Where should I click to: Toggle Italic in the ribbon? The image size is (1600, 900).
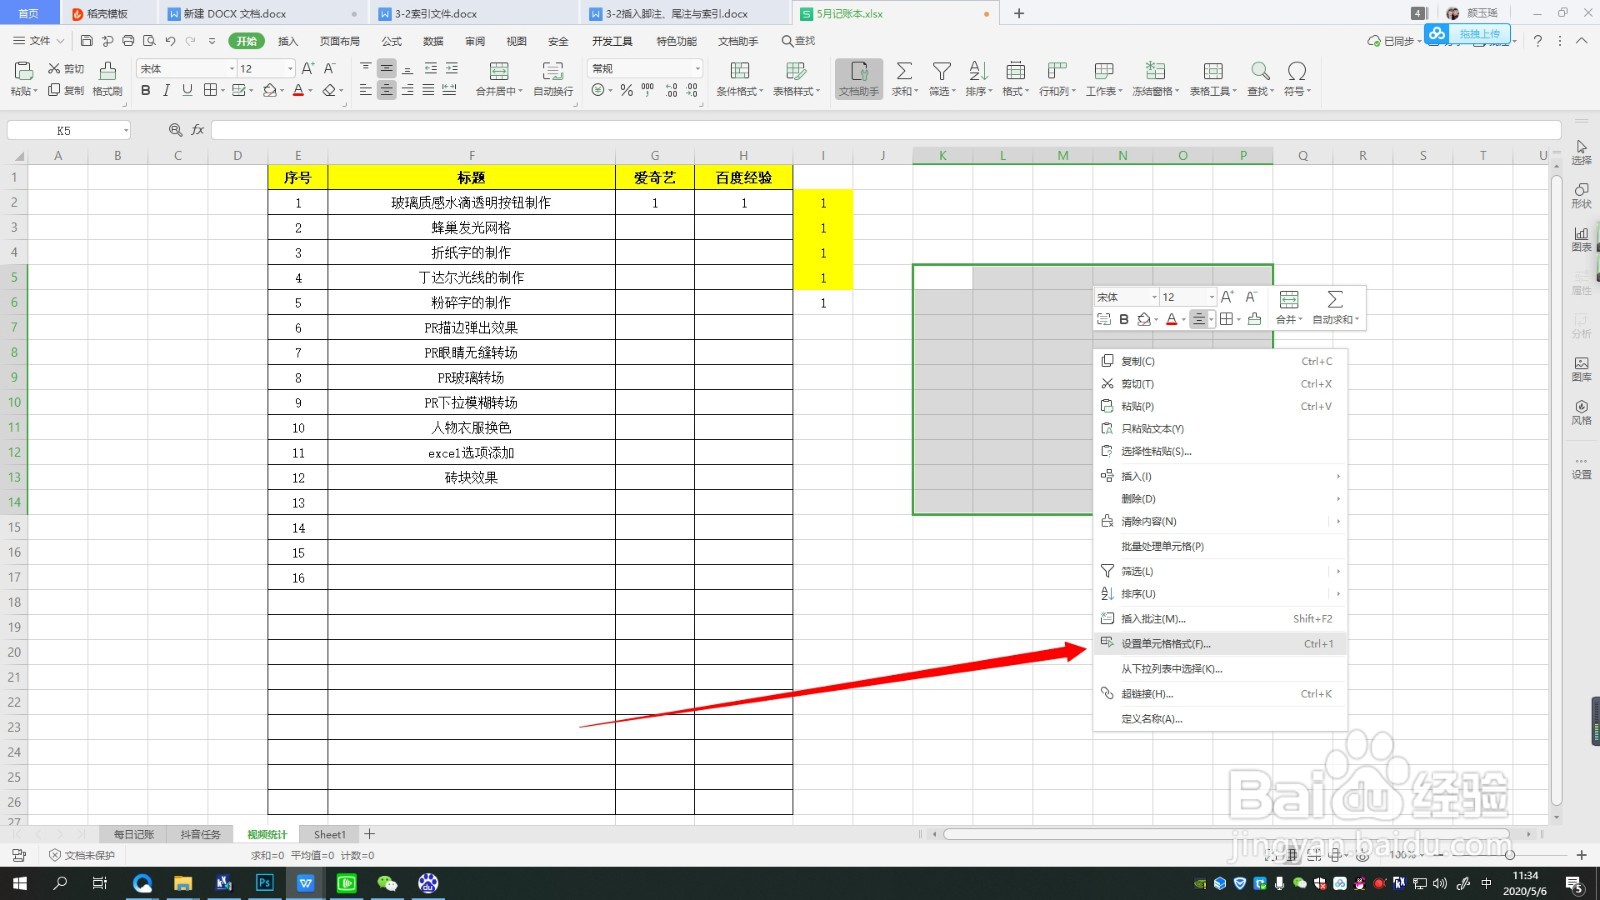166,90
